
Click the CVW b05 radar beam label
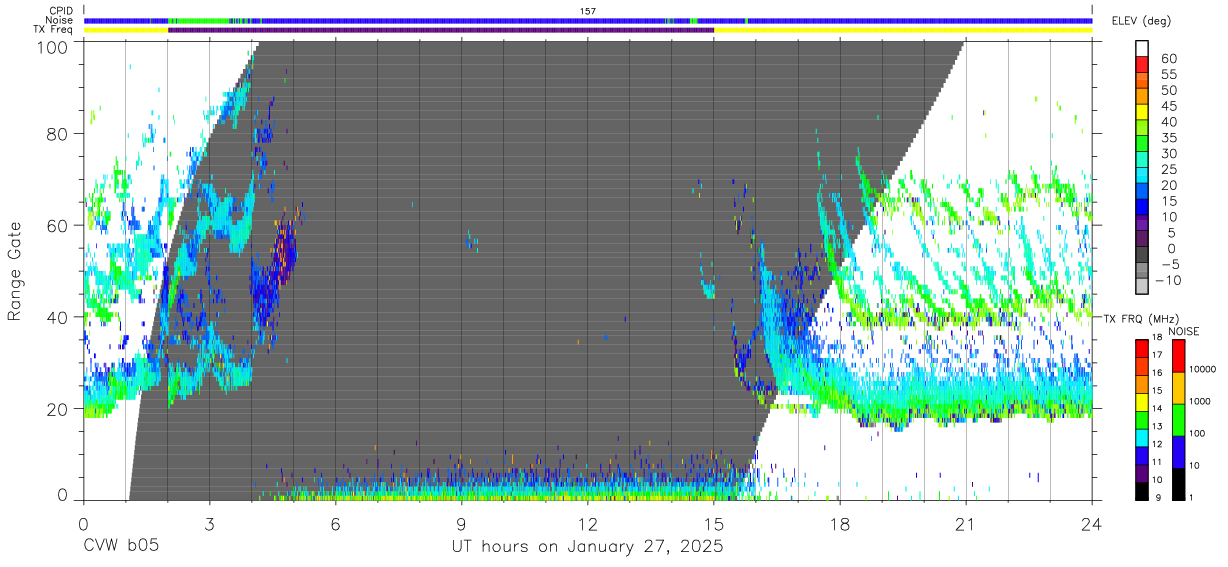[x=120, y=547]
